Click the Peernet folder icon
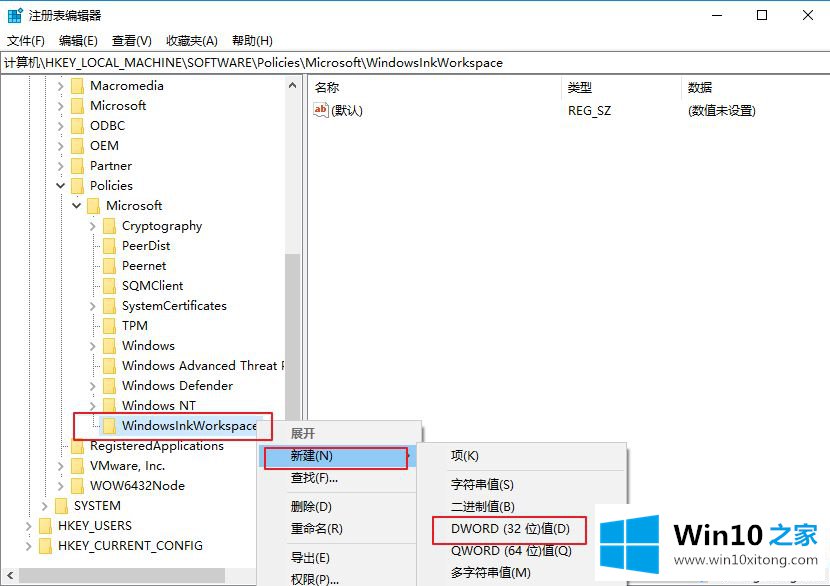The width and height of the screenshot is (830, 586). (x=109, y=266)
